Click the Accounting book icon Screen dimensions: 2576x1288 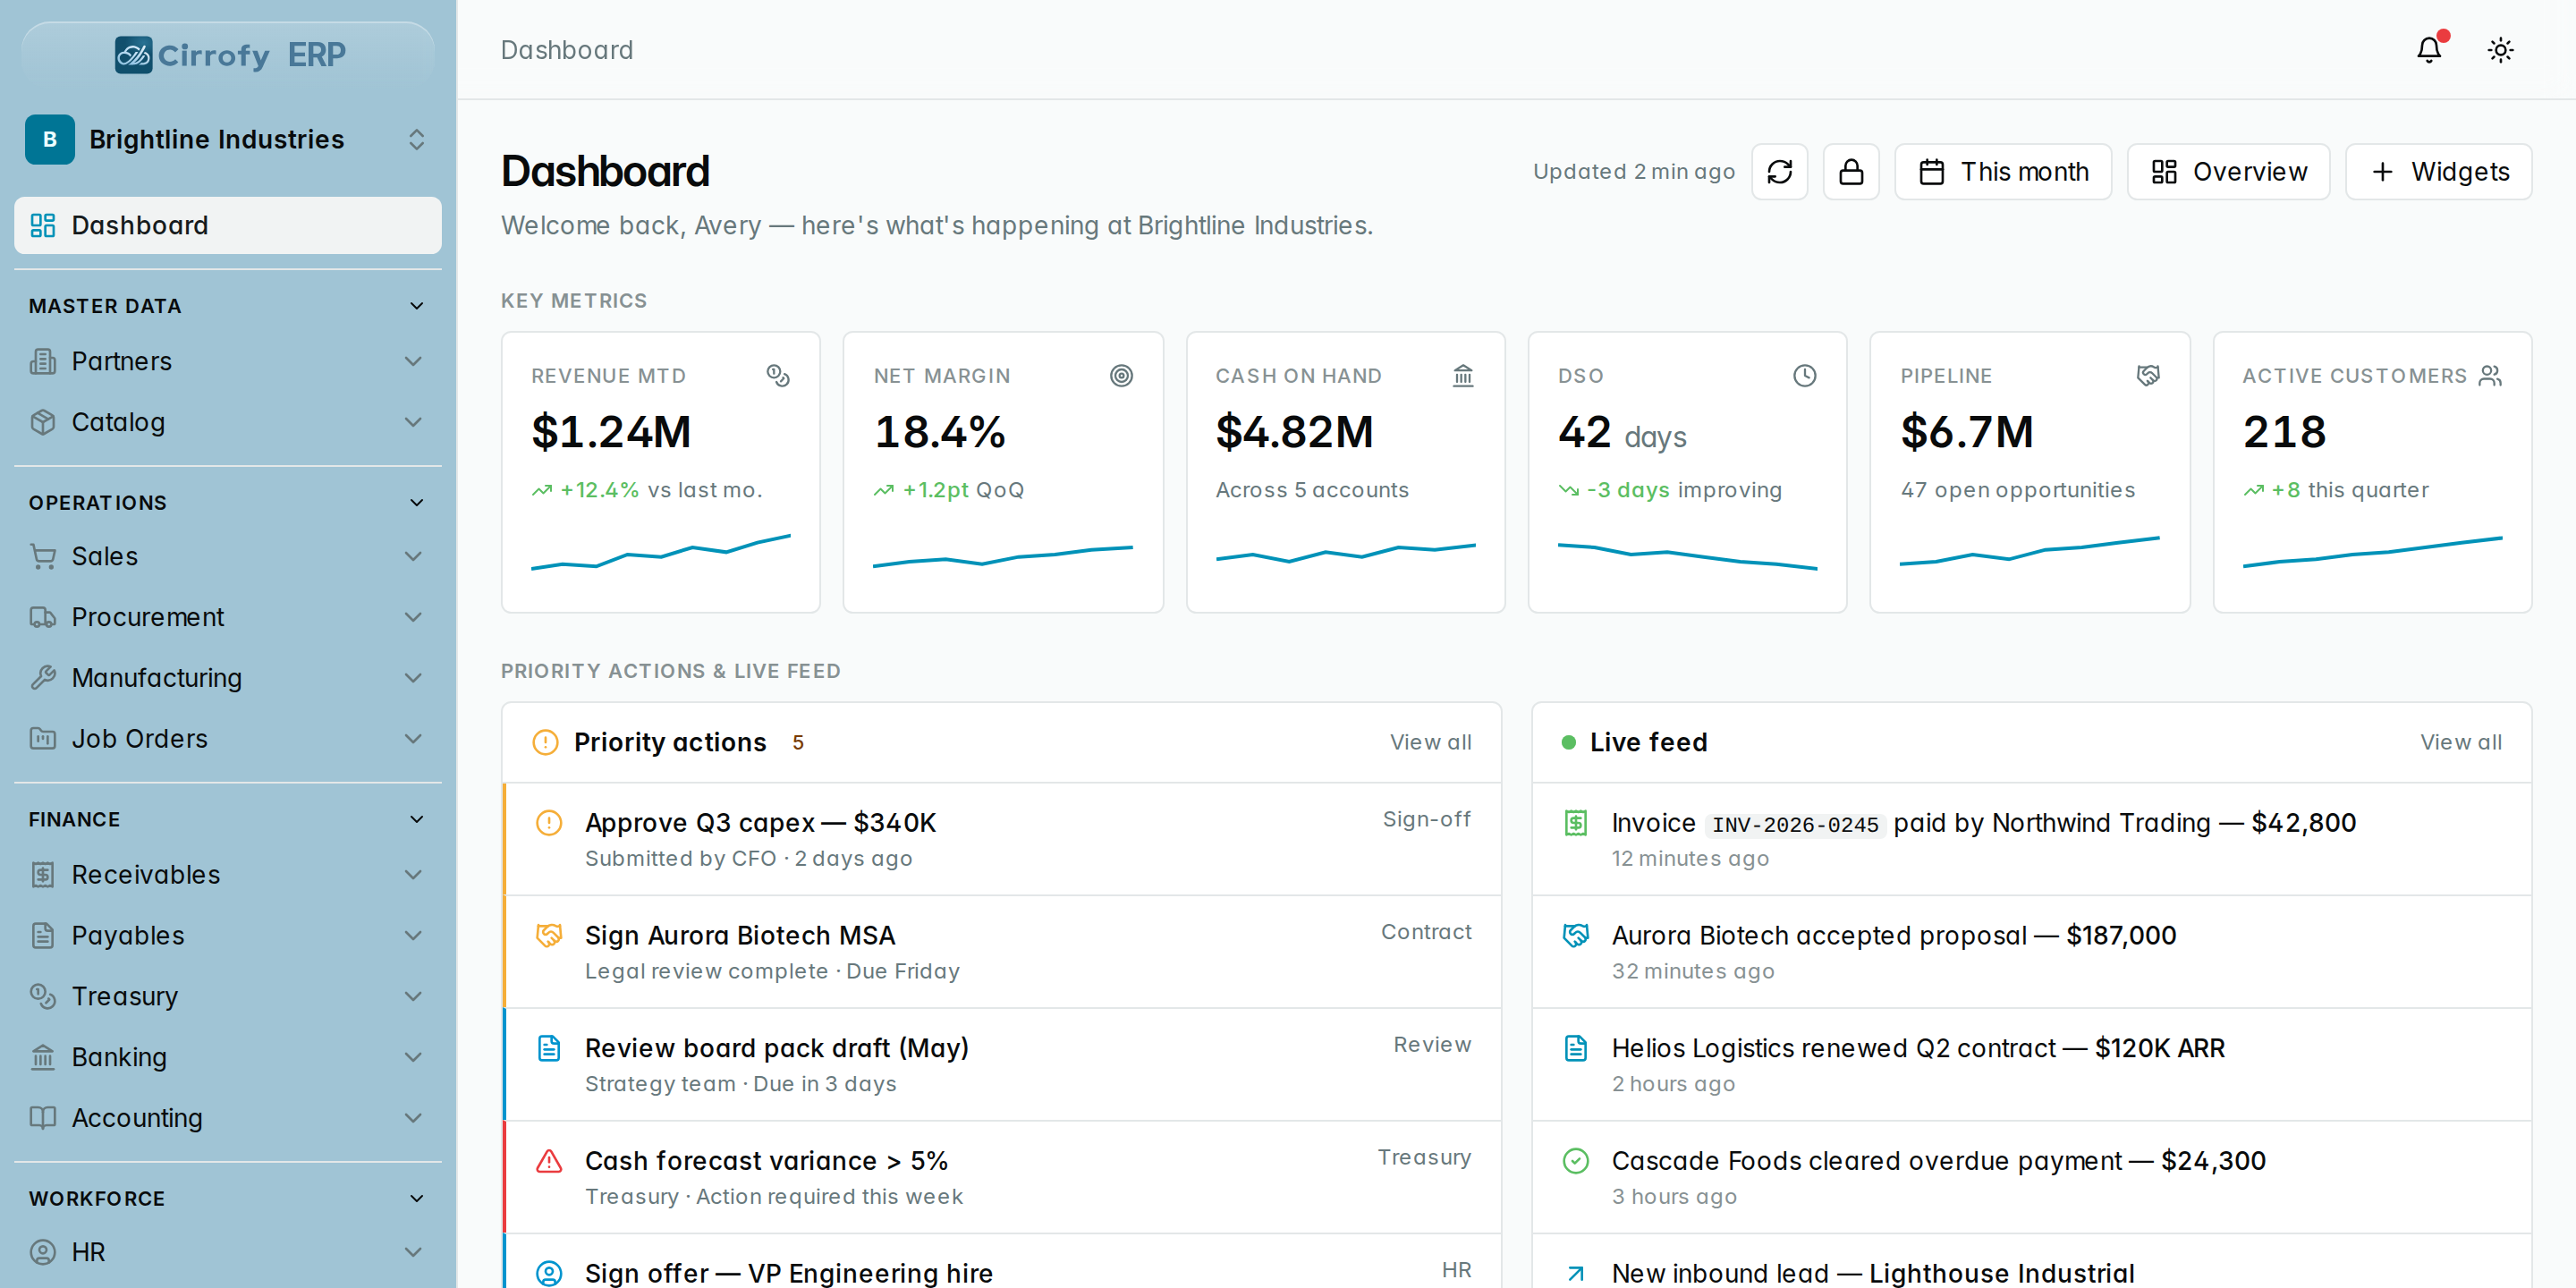tap(43, 1118)
